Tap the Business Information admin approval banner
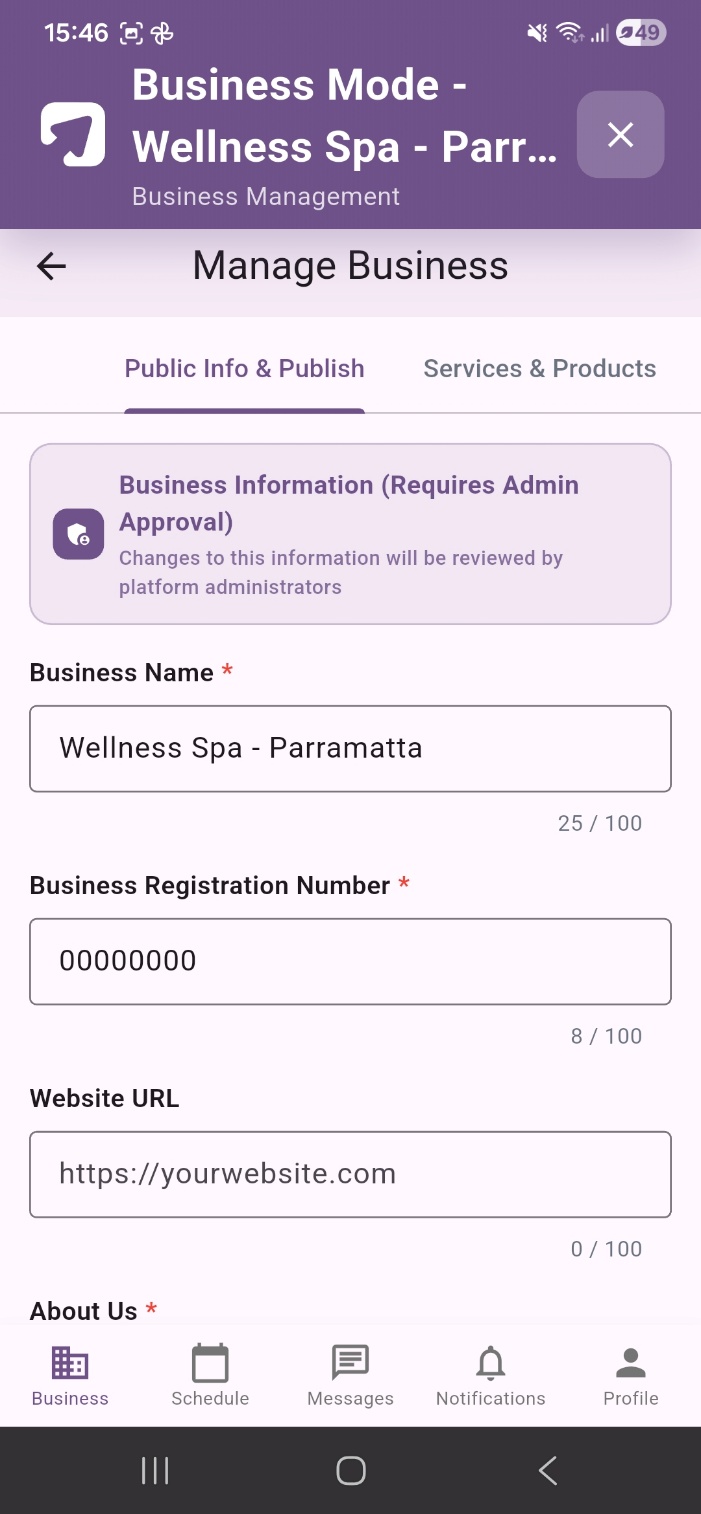 (350, 534)
